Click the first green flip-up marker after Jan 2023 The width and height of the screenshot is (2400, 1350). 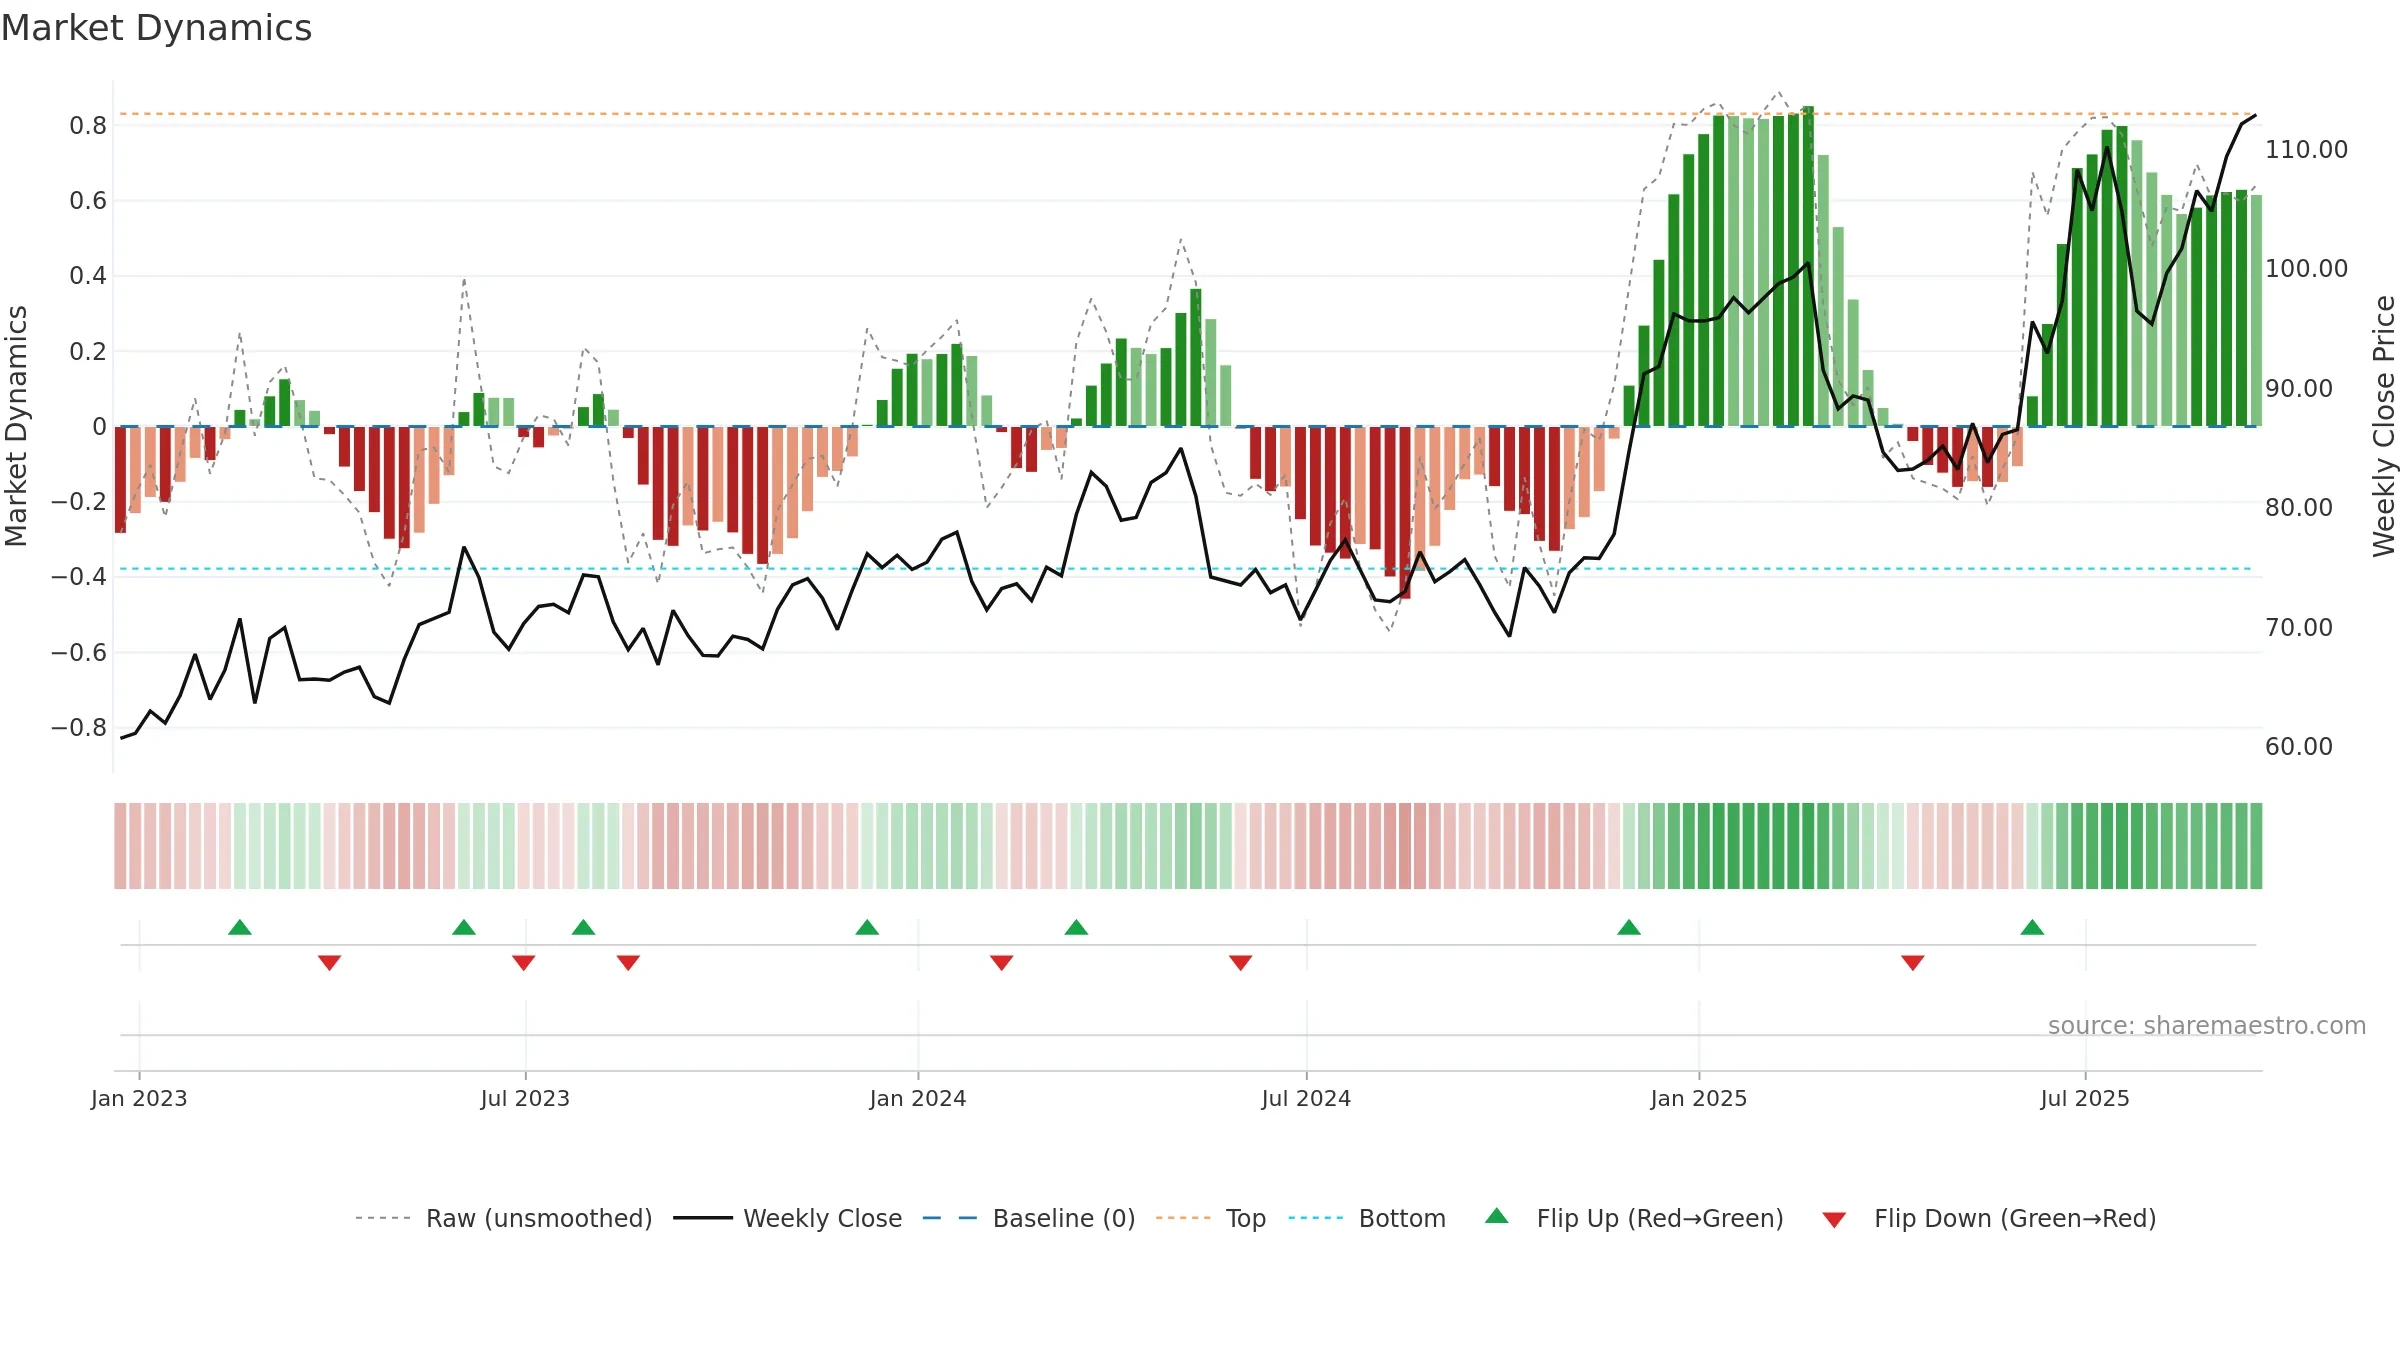click(240, 927)
